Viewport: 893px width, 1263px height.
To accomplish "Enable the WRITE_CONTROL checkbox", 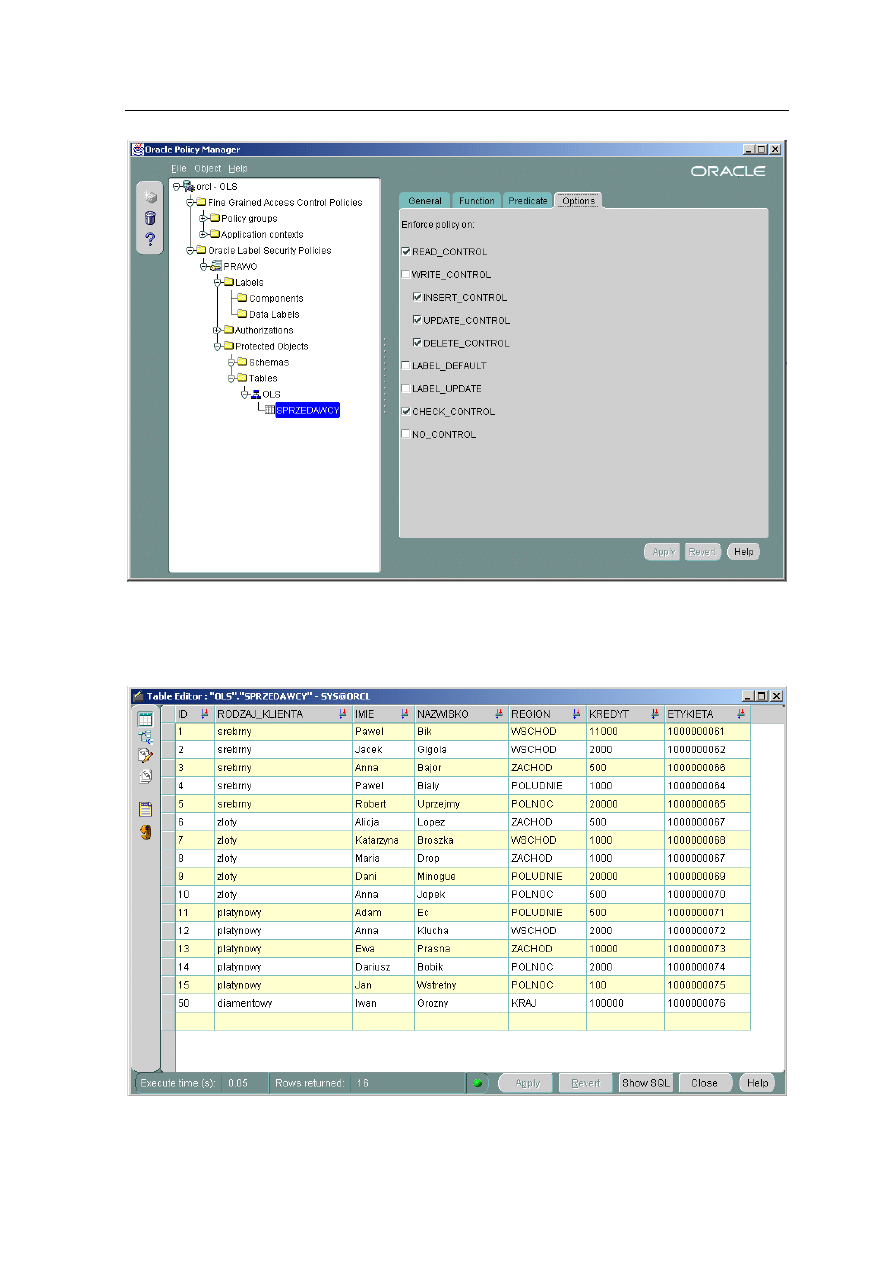I will [x=405, y=274].
